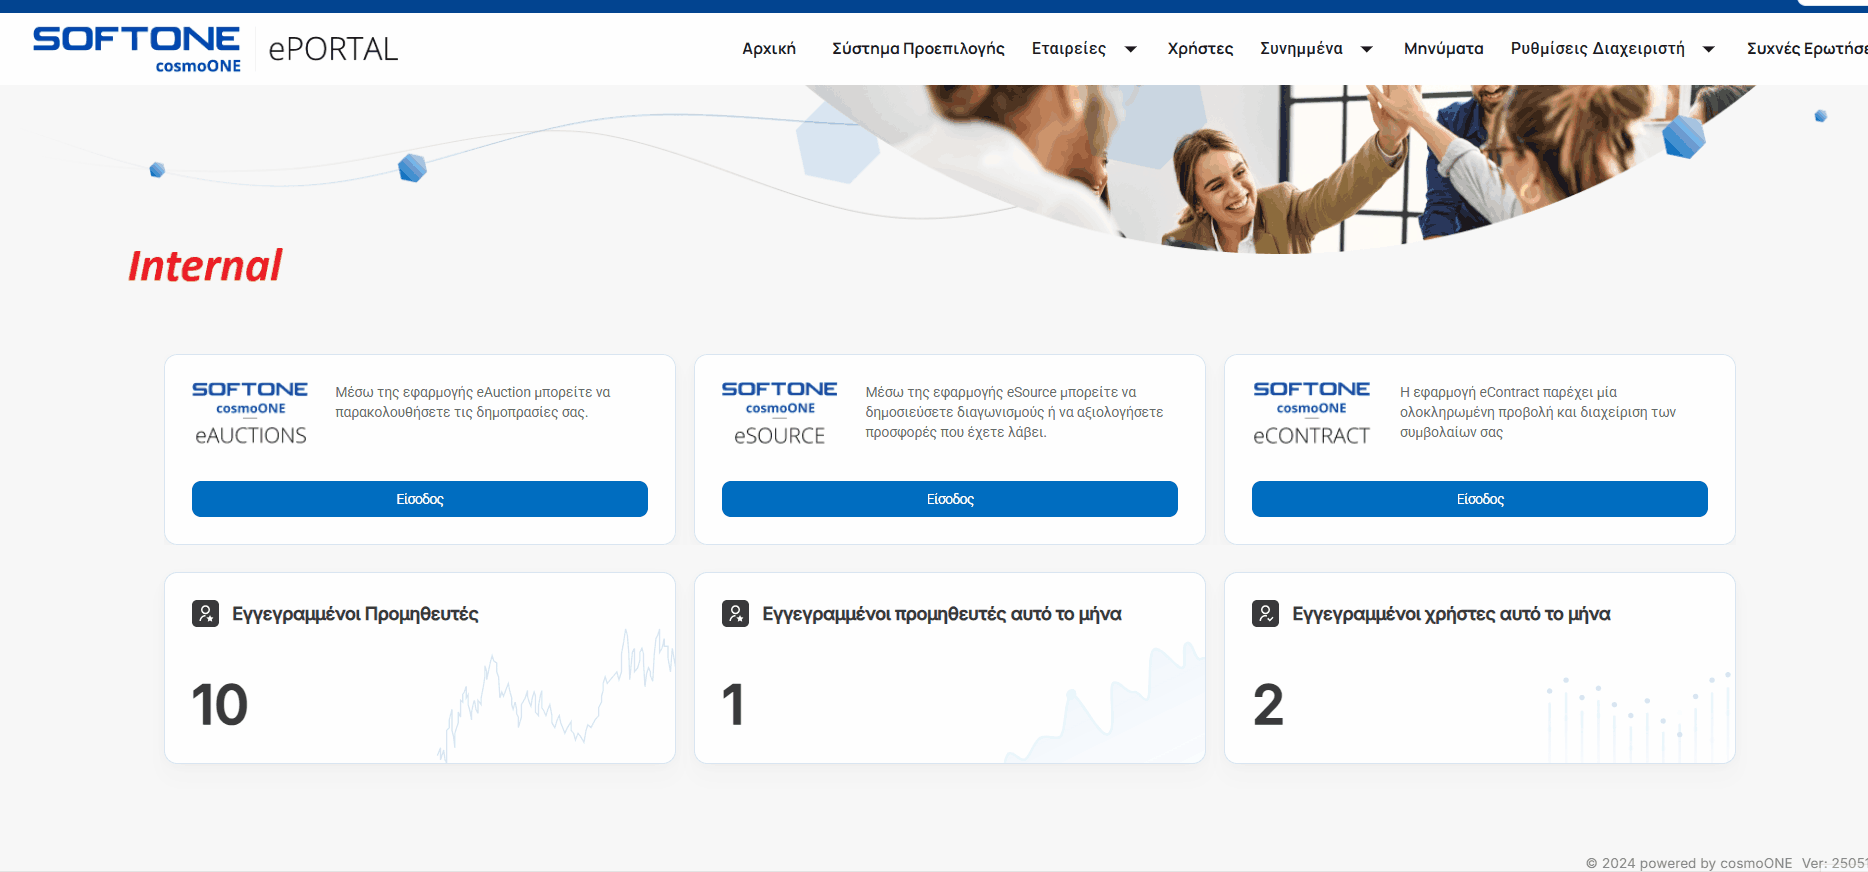
Task: Click the eCONTRACT card logo
Action: (1311, 413)
